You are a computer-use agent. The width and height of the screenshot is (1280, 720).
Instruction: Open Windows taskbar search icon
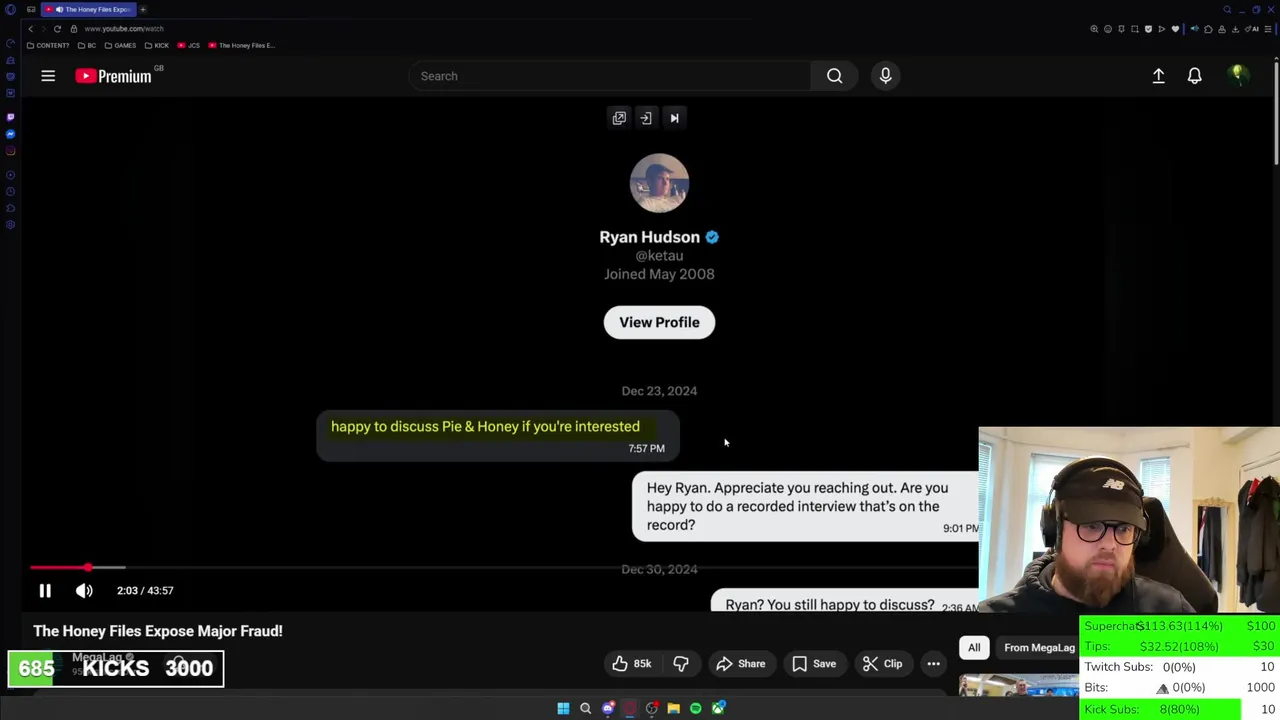click(x=585, y=708)
